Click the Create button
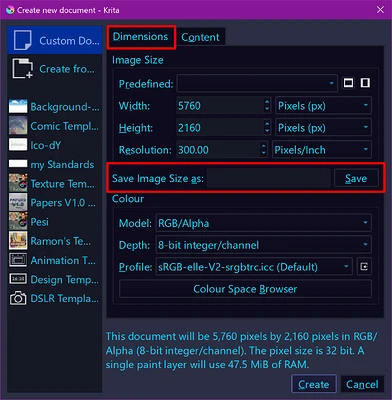392x400 pixels. pos(314,384)
